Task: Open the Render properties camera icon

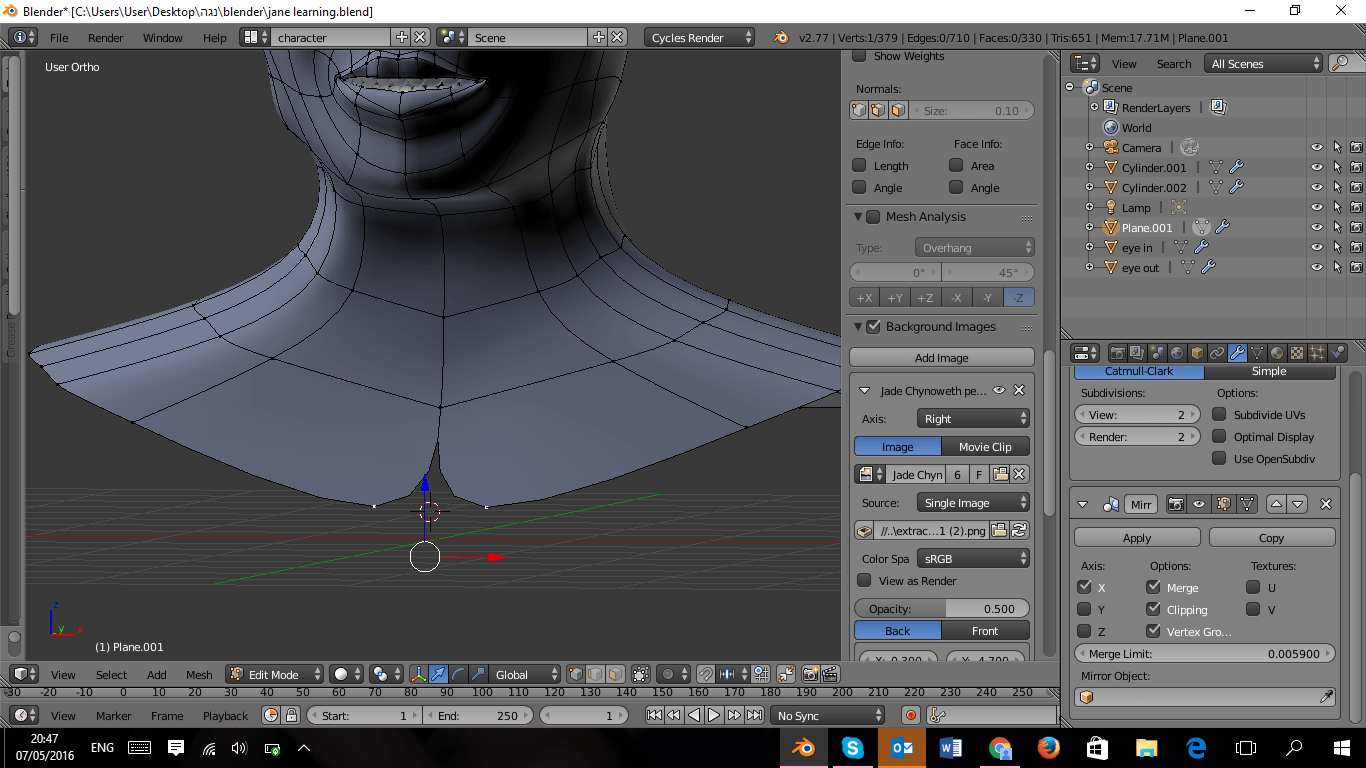Action: pos(1117,352)
